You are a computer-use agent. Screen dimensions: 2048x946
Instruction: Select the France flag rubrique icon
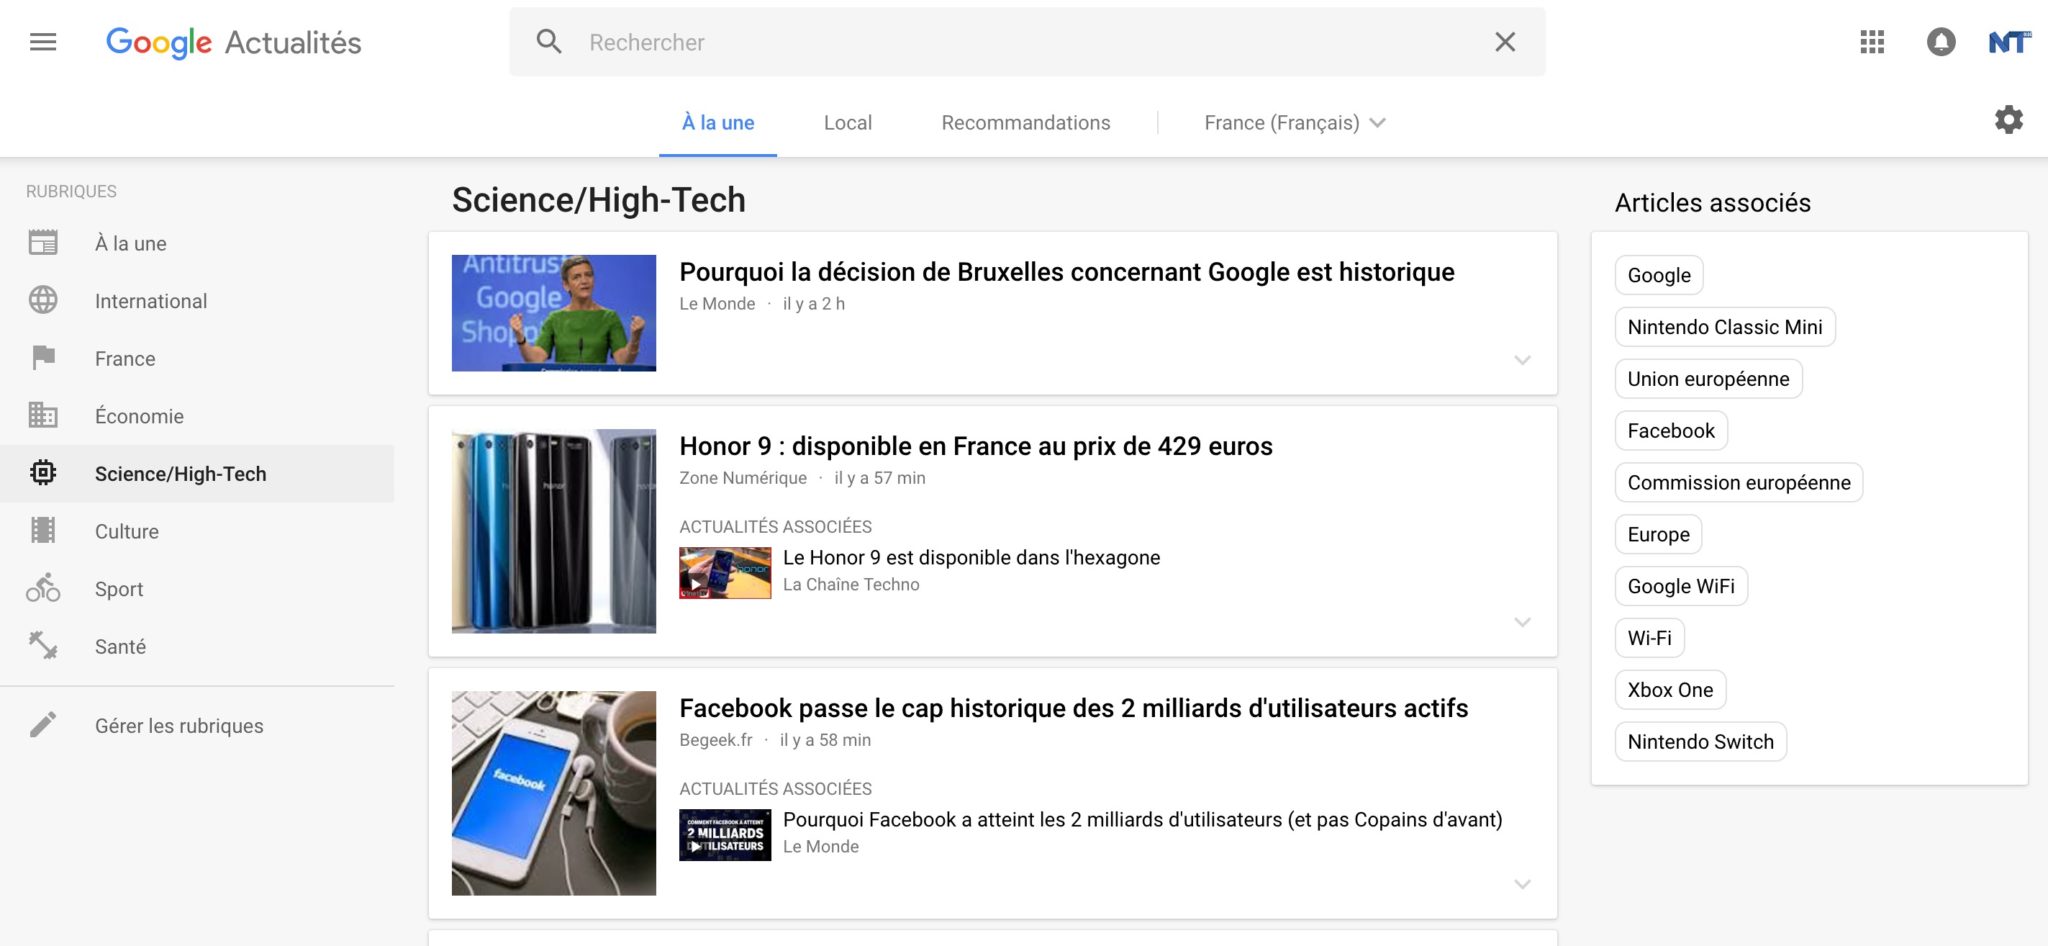click(44, 358)
